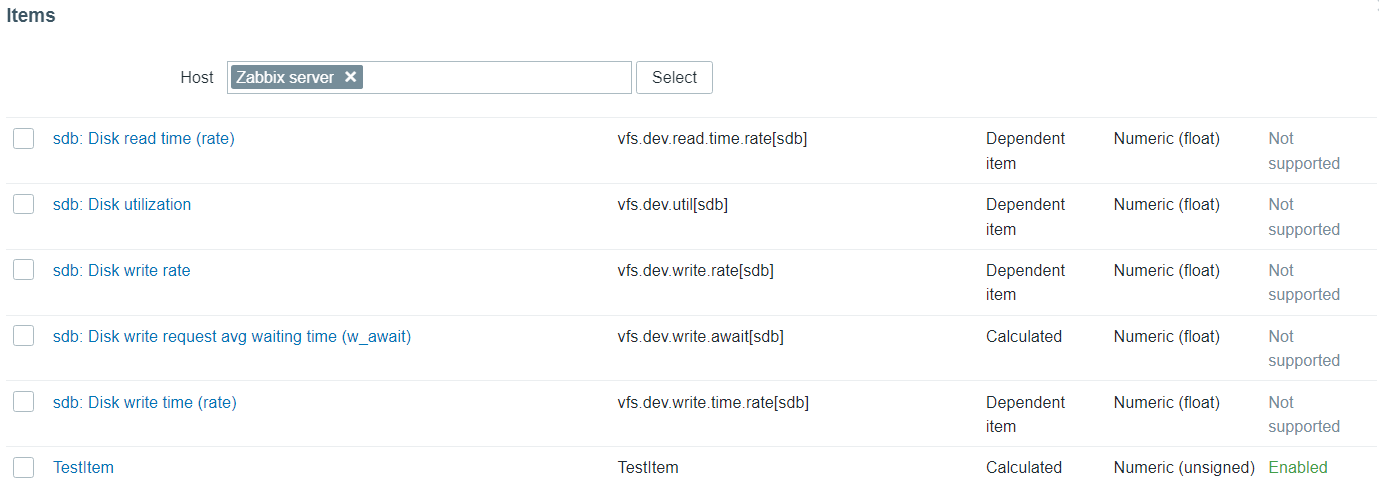This screenshot has width=1379, height=489.
Task: Click Not supported status for Disk read time
Action: [x=1303, y=151]
